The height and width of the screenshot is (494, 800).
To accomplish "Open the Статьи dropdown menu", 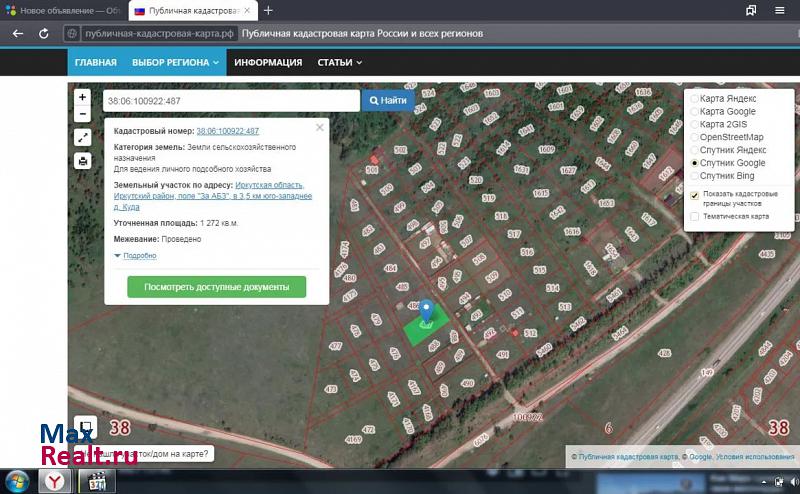I will (339, 62).
